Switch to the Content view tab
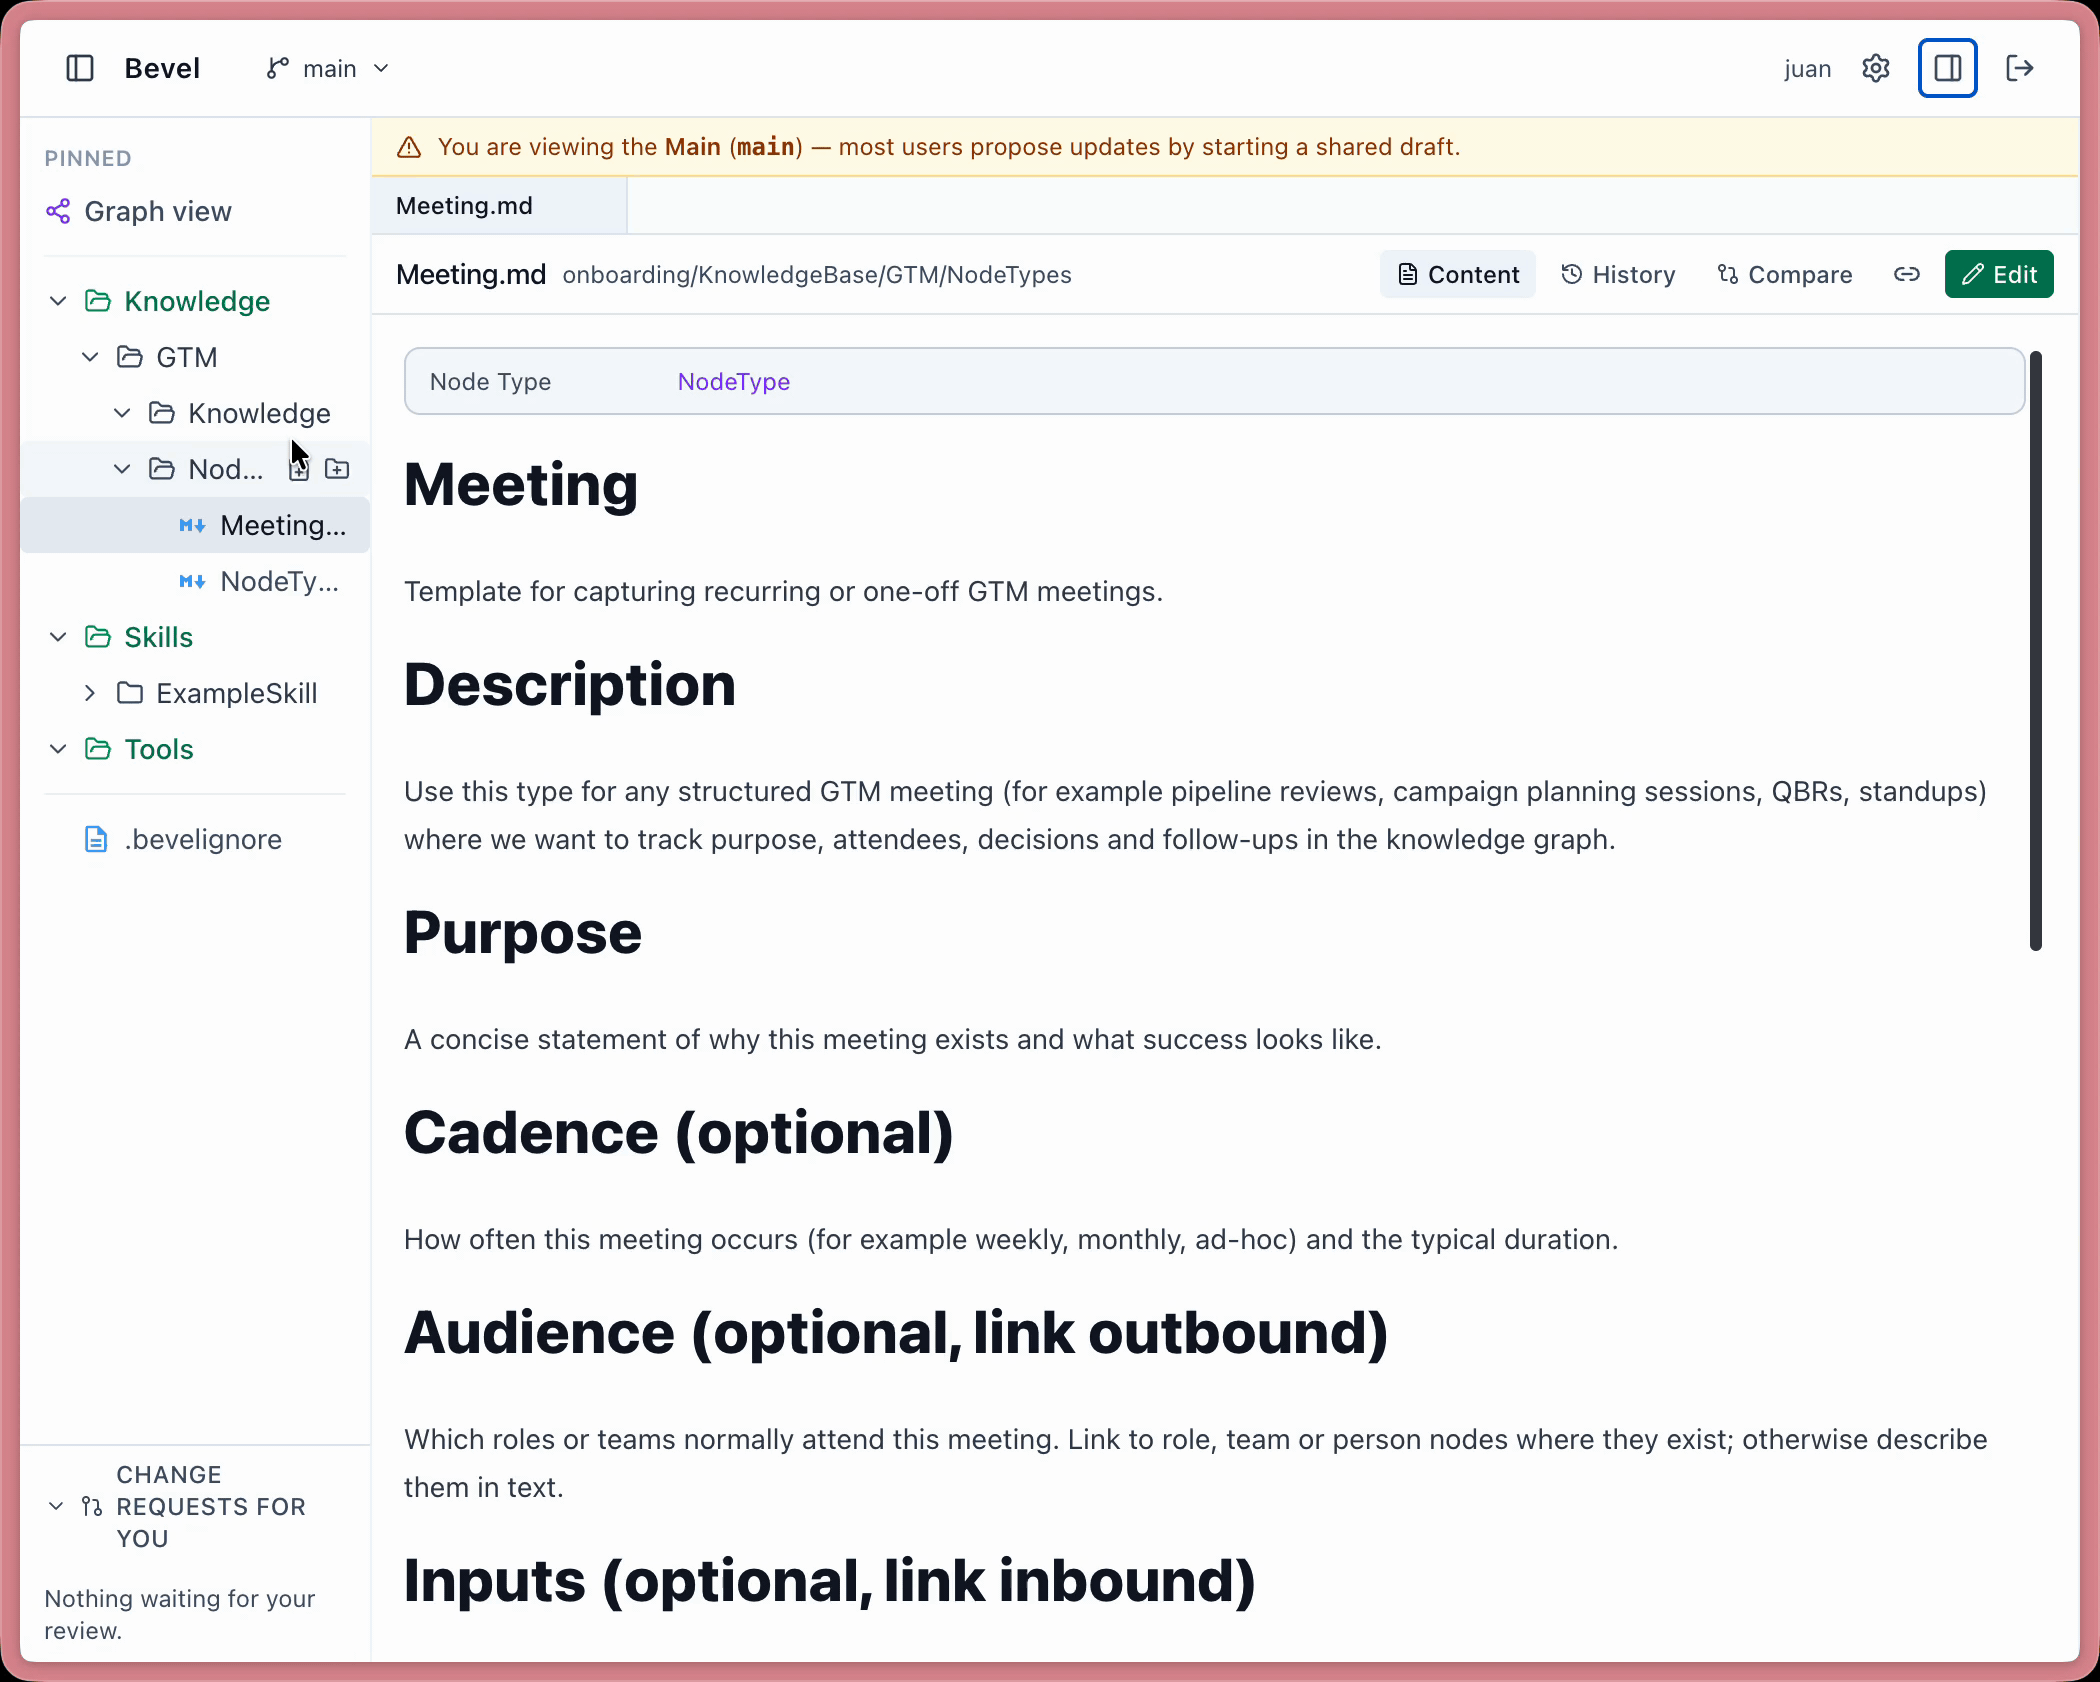This screenshot has height=1682, width=2100. [x=1458, y=274]
